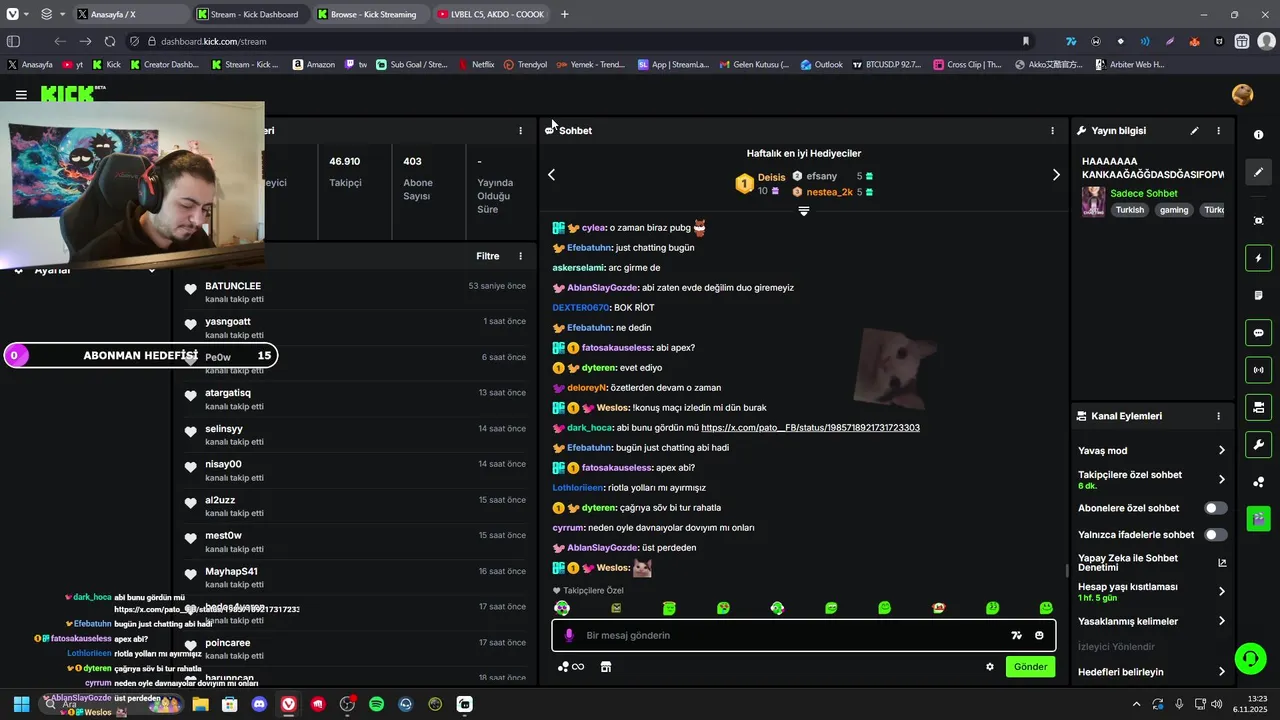Image resolution: width=1280 pixels, height=720 pixels.
Task: Insert the last green smiley emote
Action: pyautogui.click(x=1046, y=608)
